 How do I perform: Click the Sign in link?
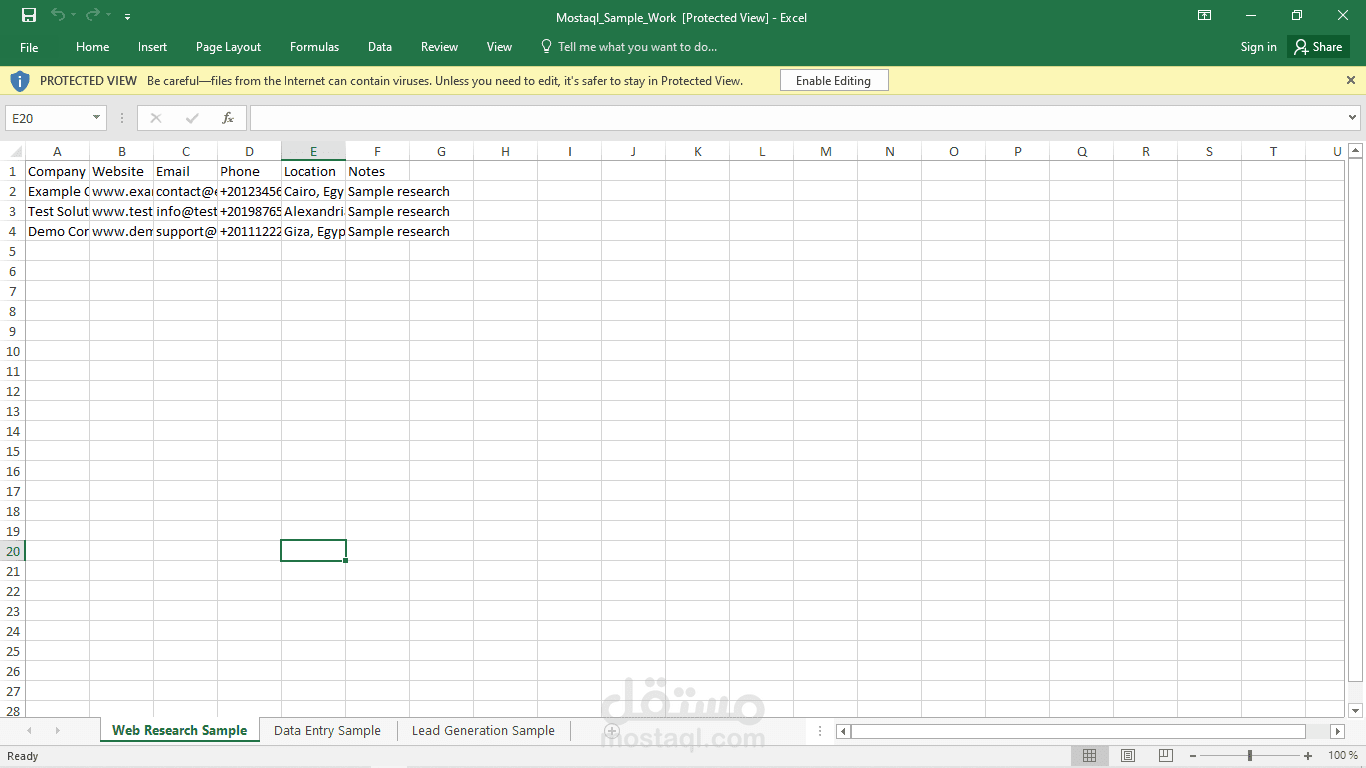(1258, 47)
